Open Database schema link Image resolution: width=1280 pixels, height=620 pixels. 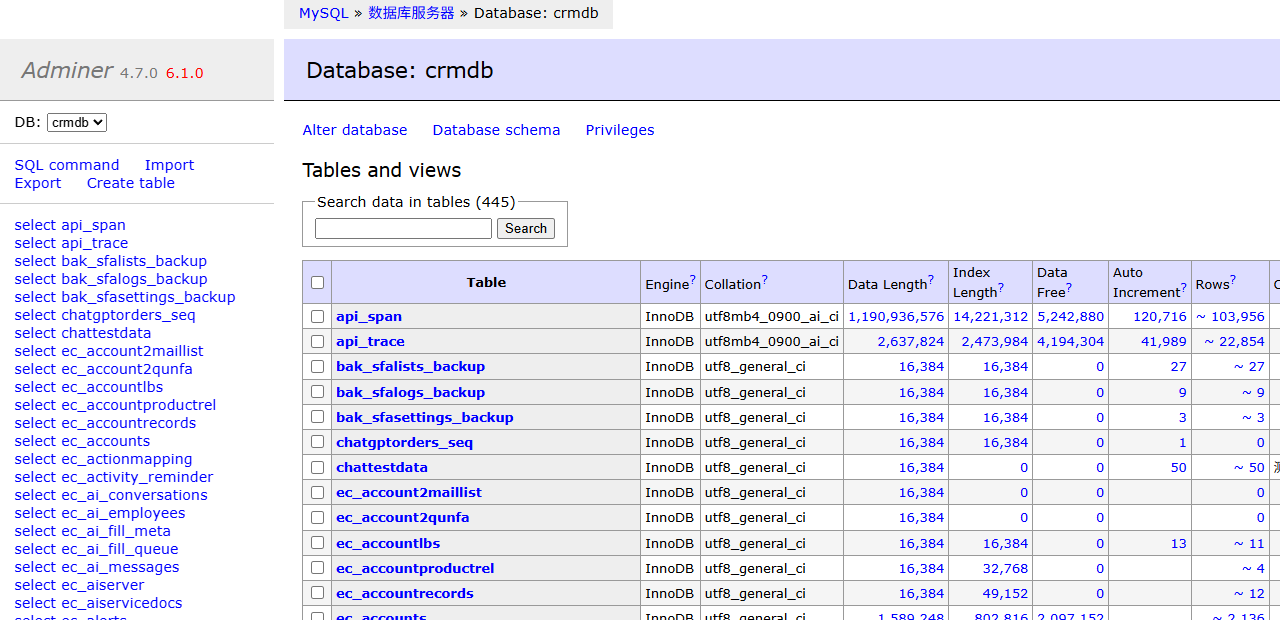[x=496, y=130]
